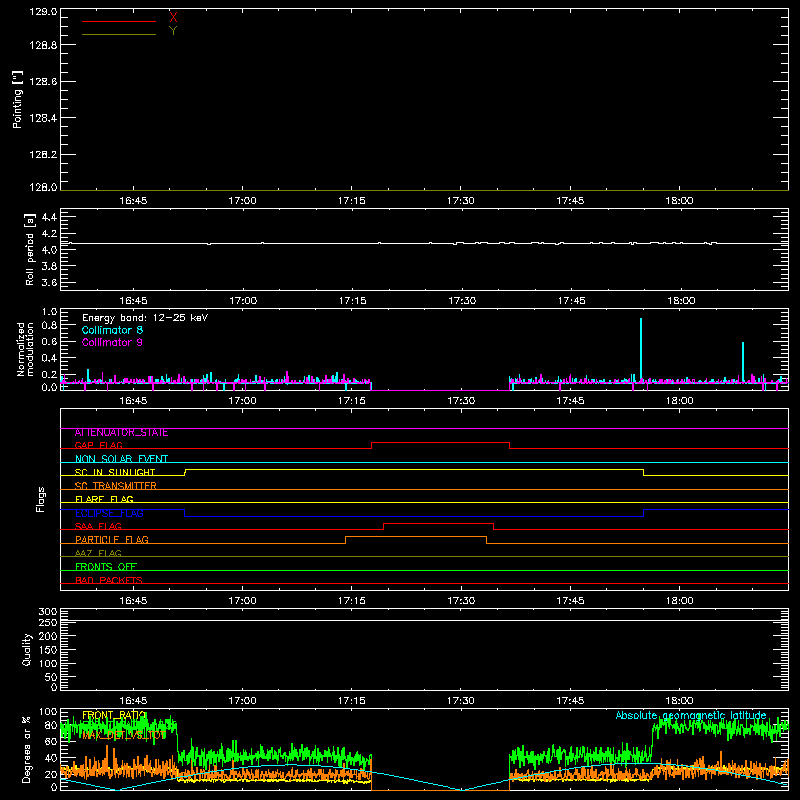This screenshot has width=800, height=800.
Task: Click 3.6 on the Roll period axis
Action: click(49, 282)
